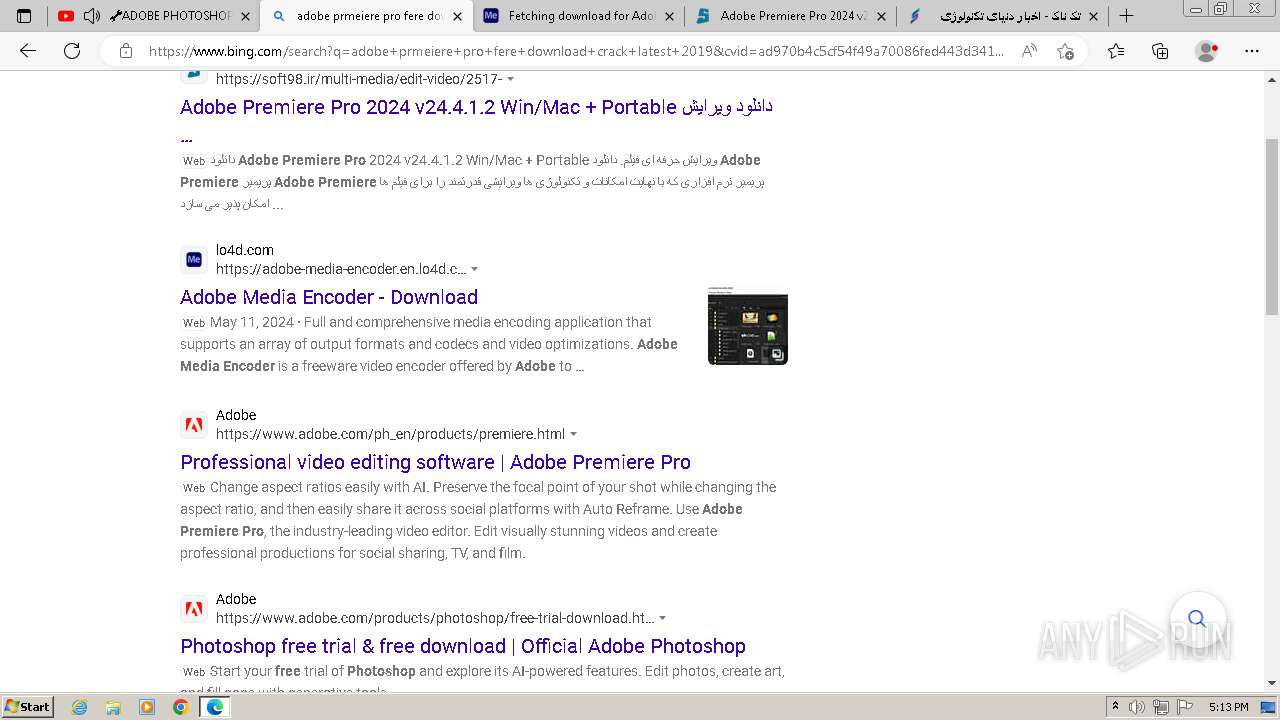Show hidden system tray icons
This screenshot has width=1280, height=720.
coord(1116,707)
